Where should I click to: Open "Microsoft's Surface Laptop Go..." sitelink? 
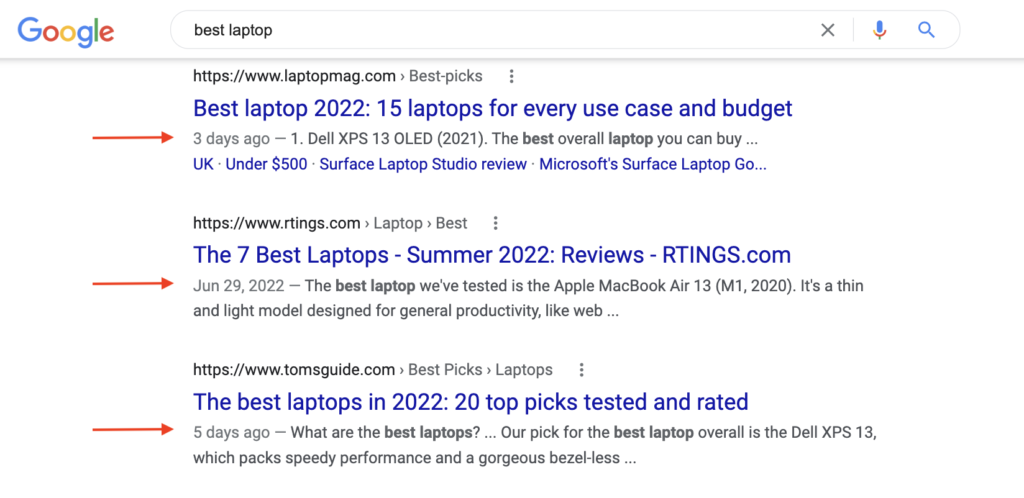pos(653,164)
